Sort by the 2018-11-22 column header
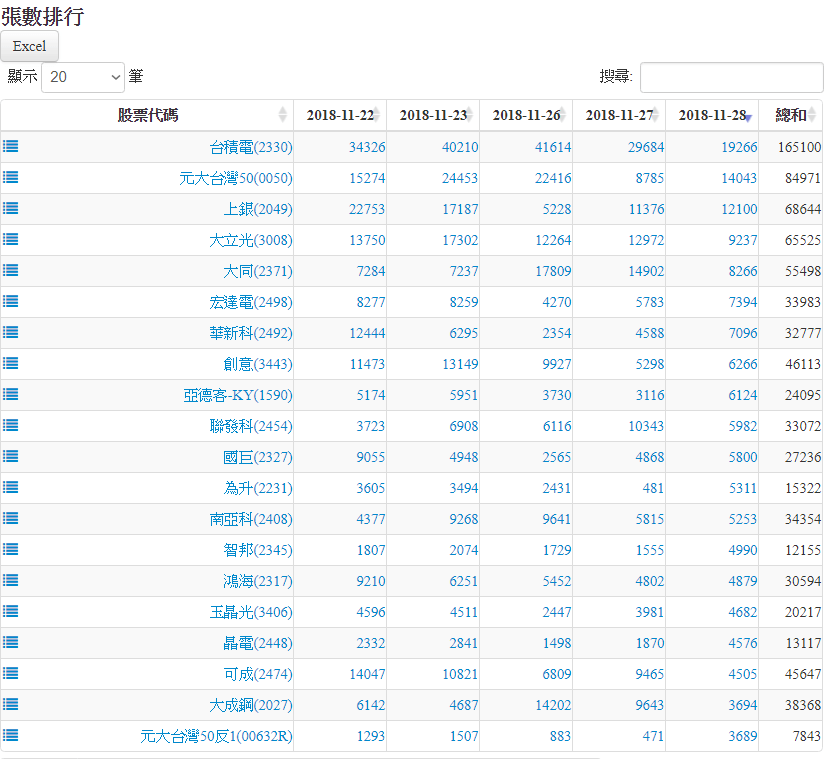This screenshot has height=759, width=827. [340, 115]
